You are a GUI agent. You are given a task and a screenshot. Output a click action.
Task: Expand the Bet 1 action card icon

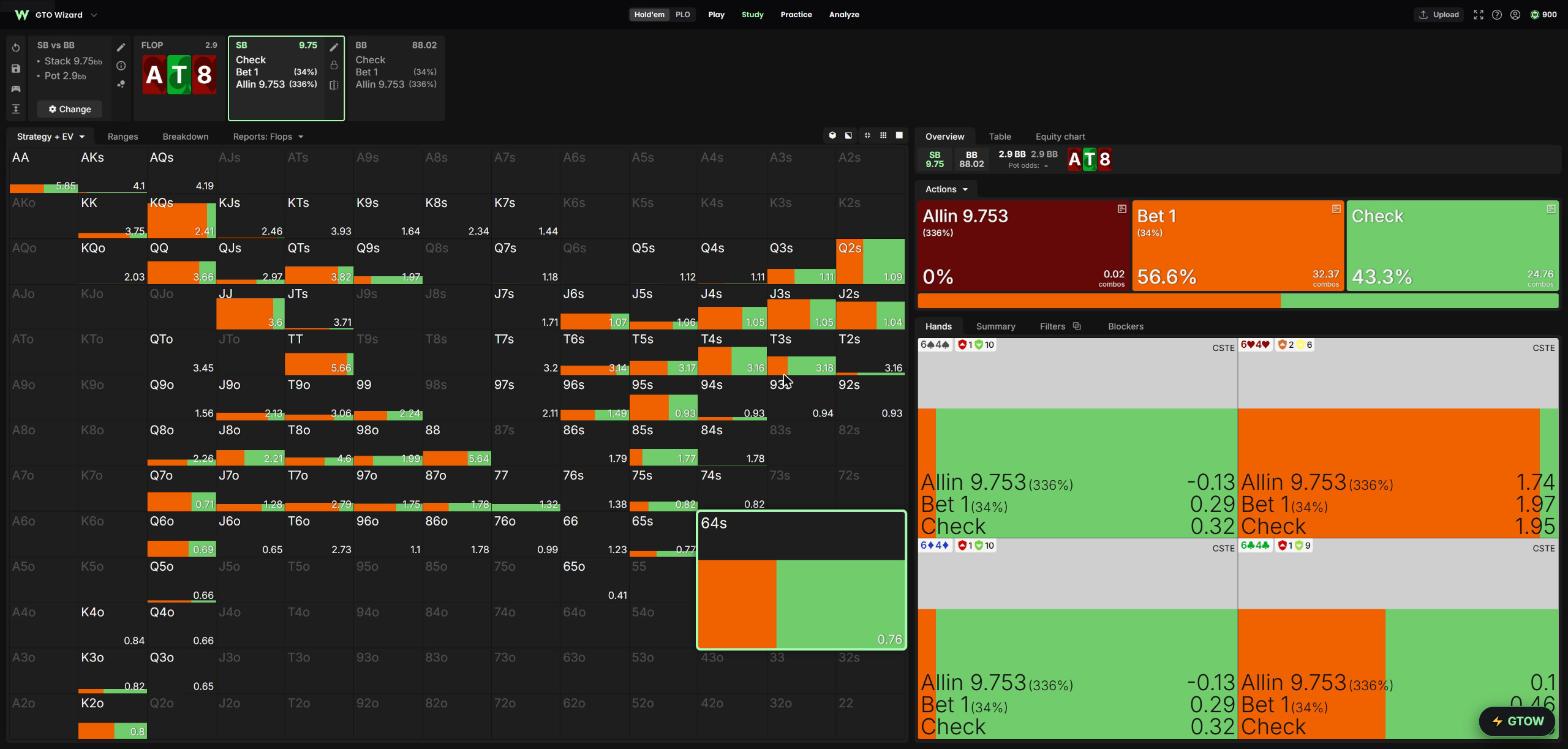(1336, 209)
